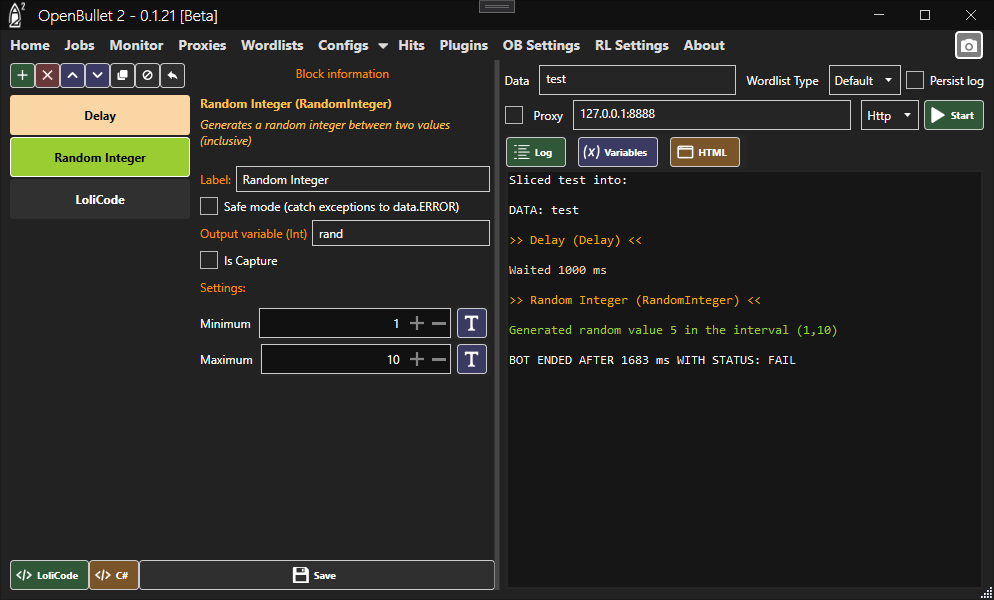Open Plugins page
This screenshot has width=994, height=600.
(x=463, y=45)
